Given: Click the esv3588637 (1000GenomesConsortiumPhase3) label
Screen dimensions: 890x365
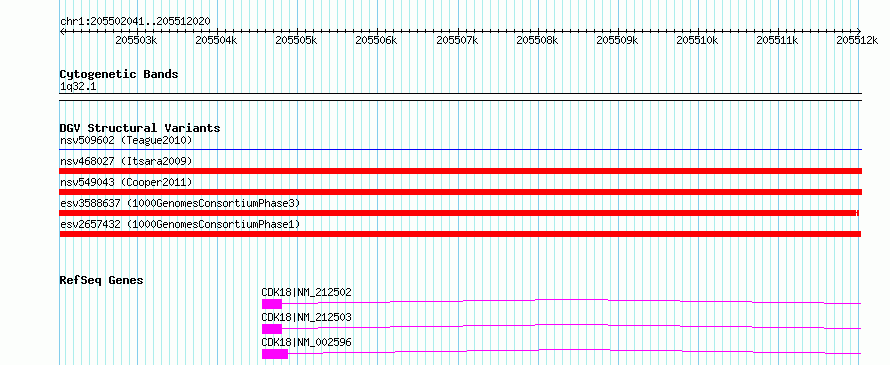Looking at the screenshot, I should tap(180, 203).
